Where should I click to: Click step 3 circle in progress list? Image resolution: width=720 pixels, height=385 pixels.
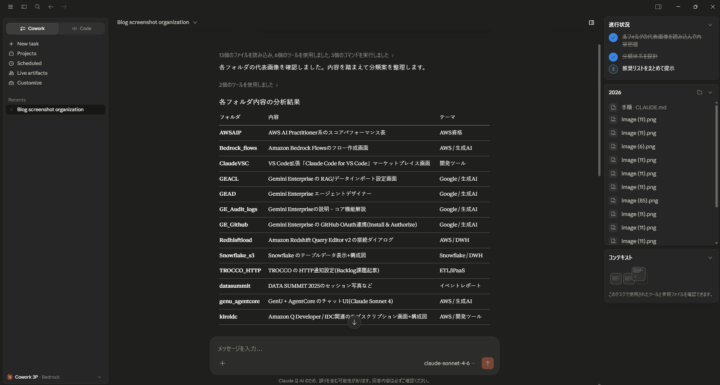(x=613, y=69)
